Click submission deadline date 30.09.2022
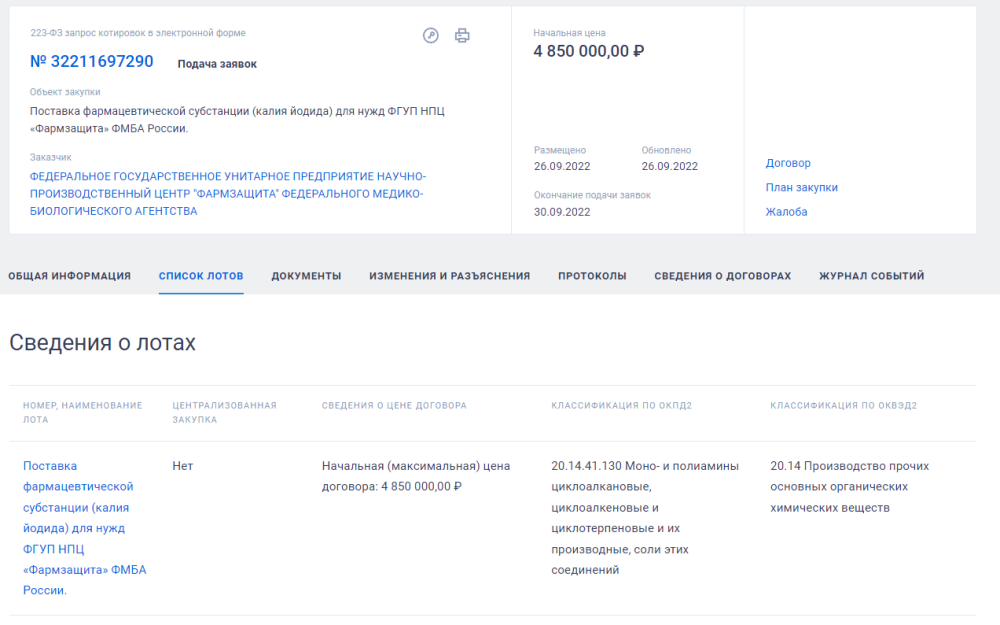The width and height of the screenshot is (1000, 625). click(x=562, y=212)
